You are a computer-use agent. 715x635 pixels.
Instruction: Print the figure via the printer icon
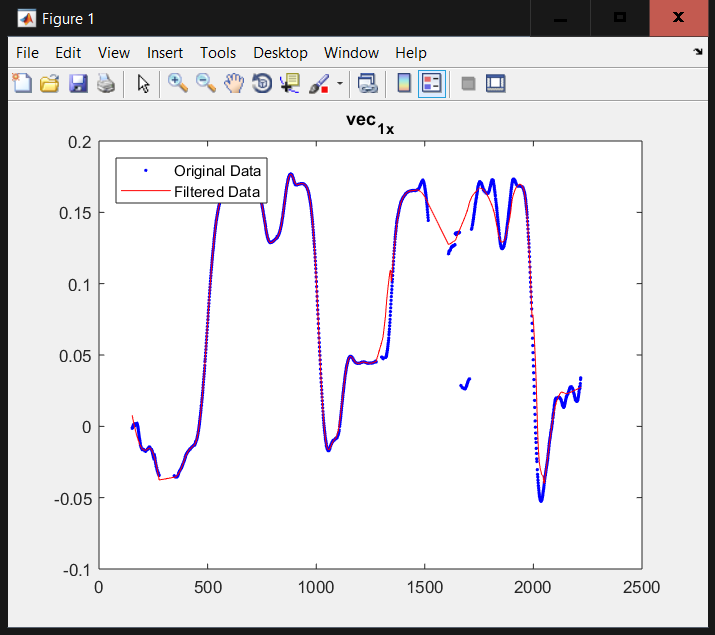tap(106, 83)
